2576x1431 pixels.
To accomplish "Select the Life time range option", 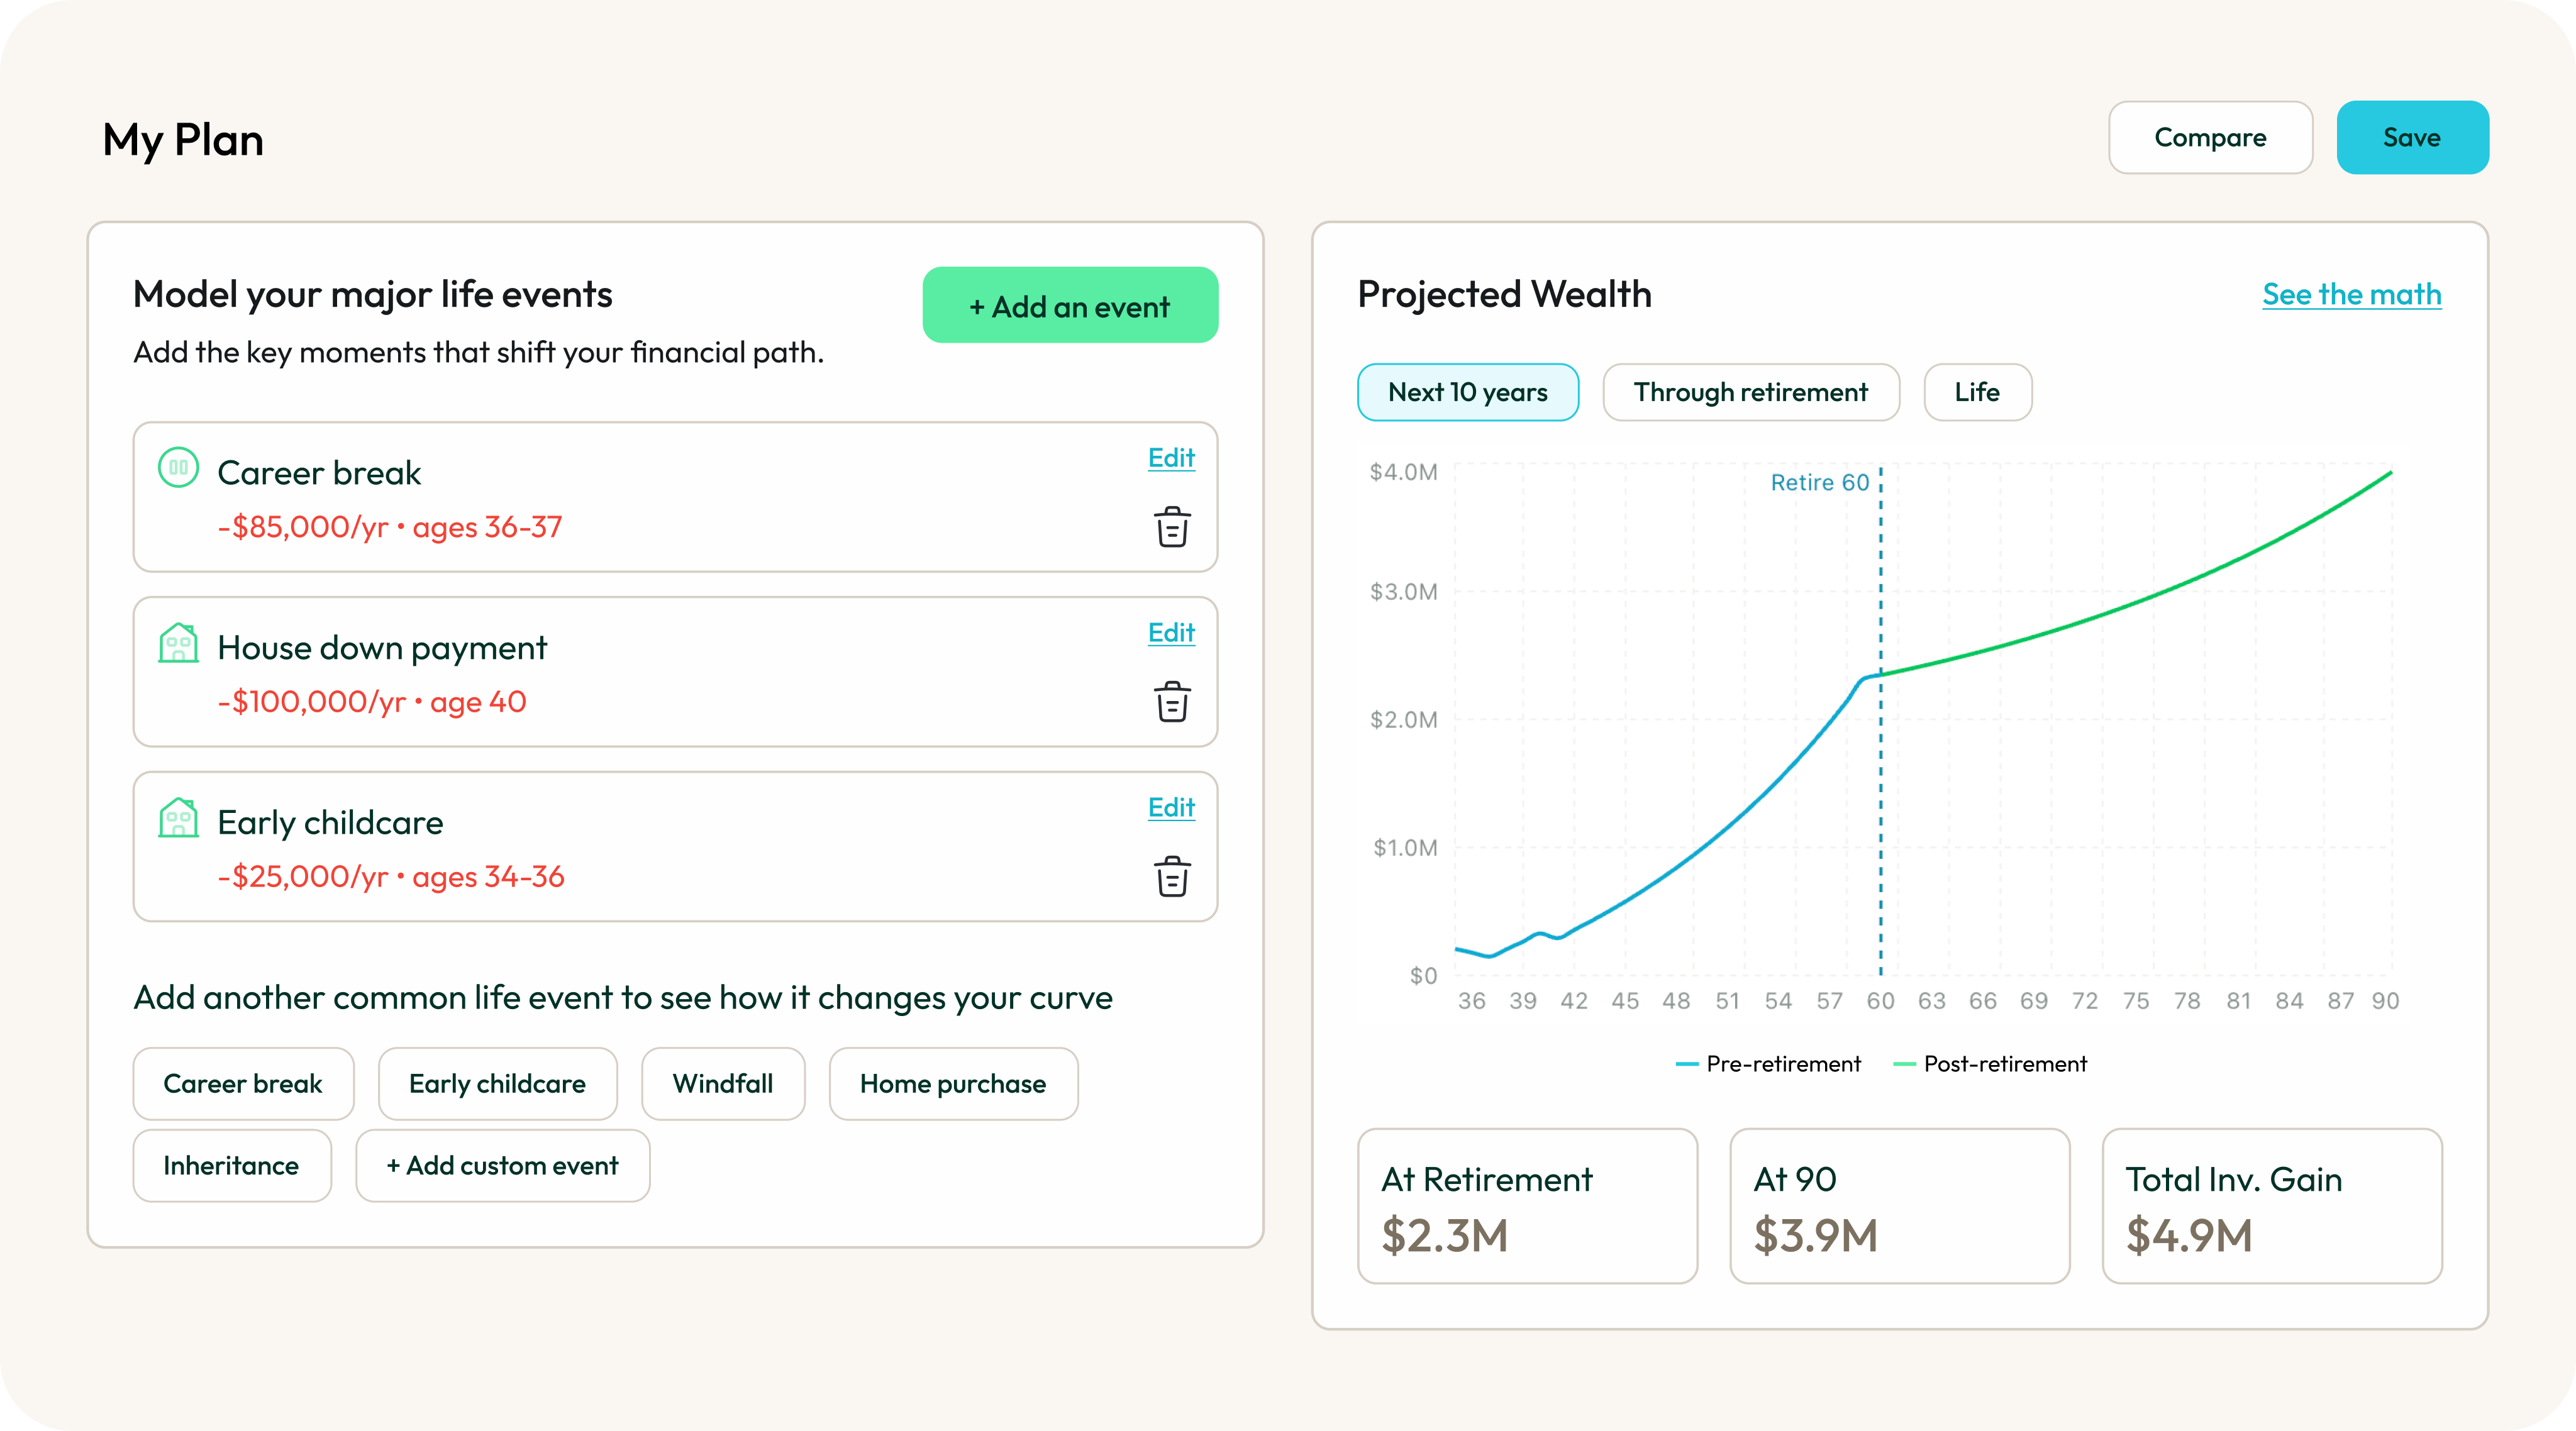I will point(1977,392).
